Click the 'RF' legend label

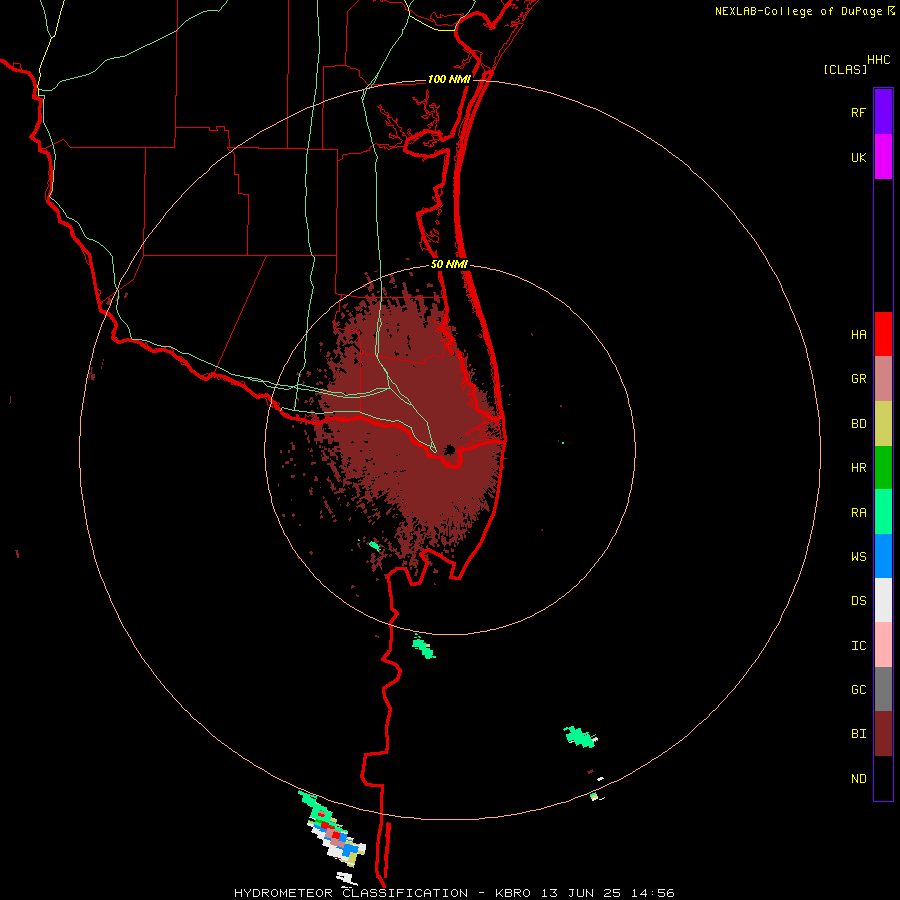point(858,113)
